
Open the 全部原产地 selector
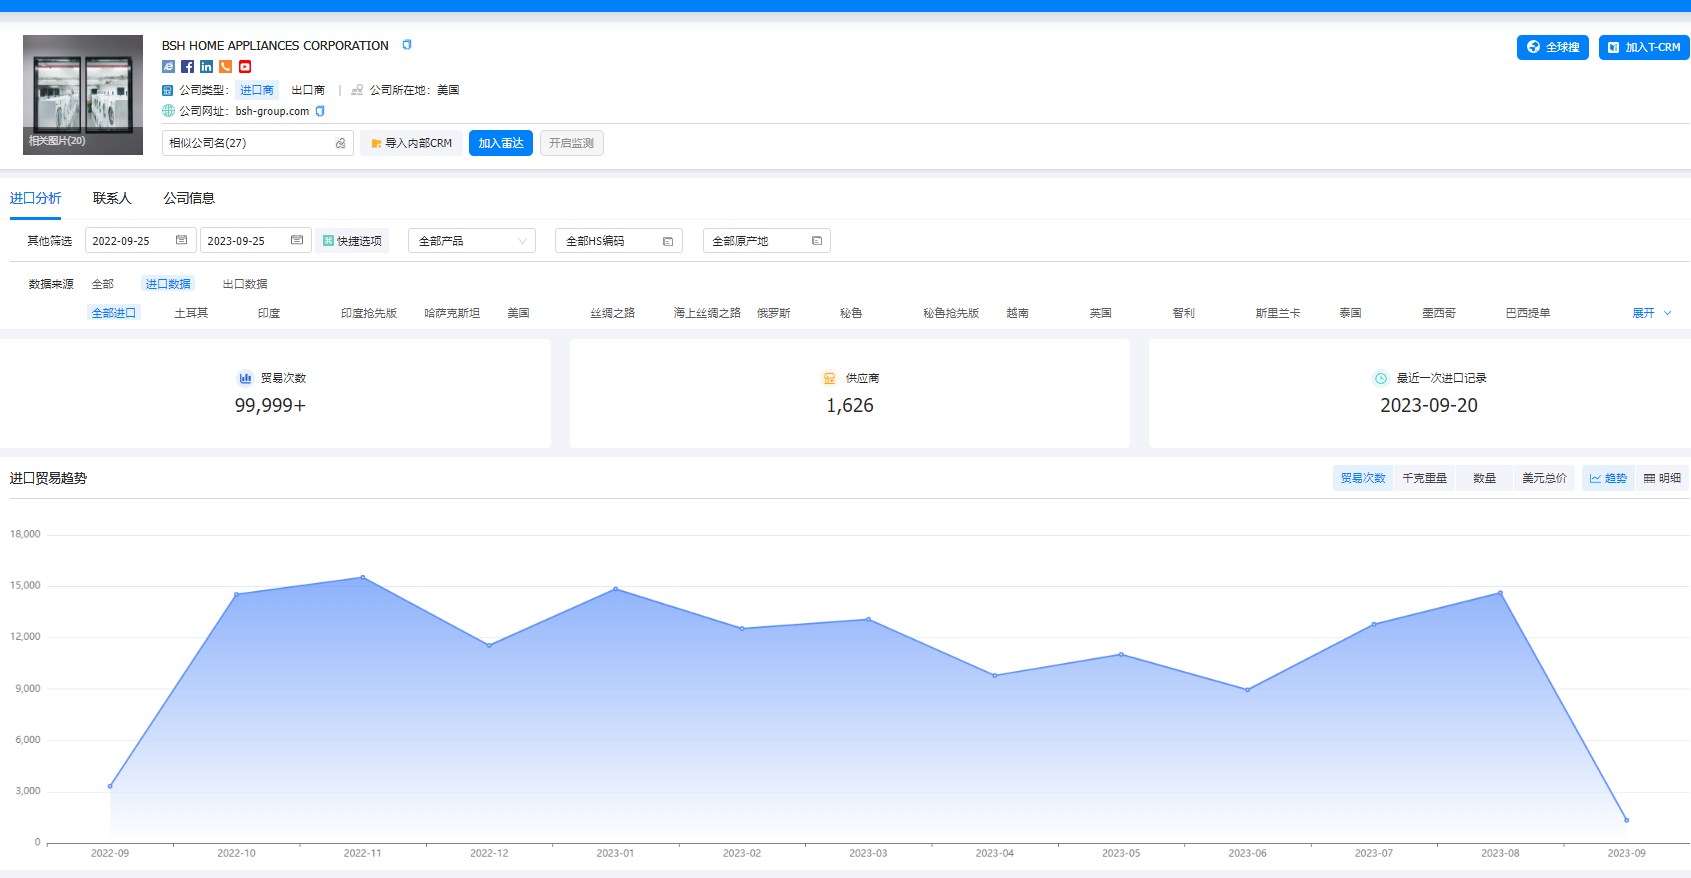767,241
